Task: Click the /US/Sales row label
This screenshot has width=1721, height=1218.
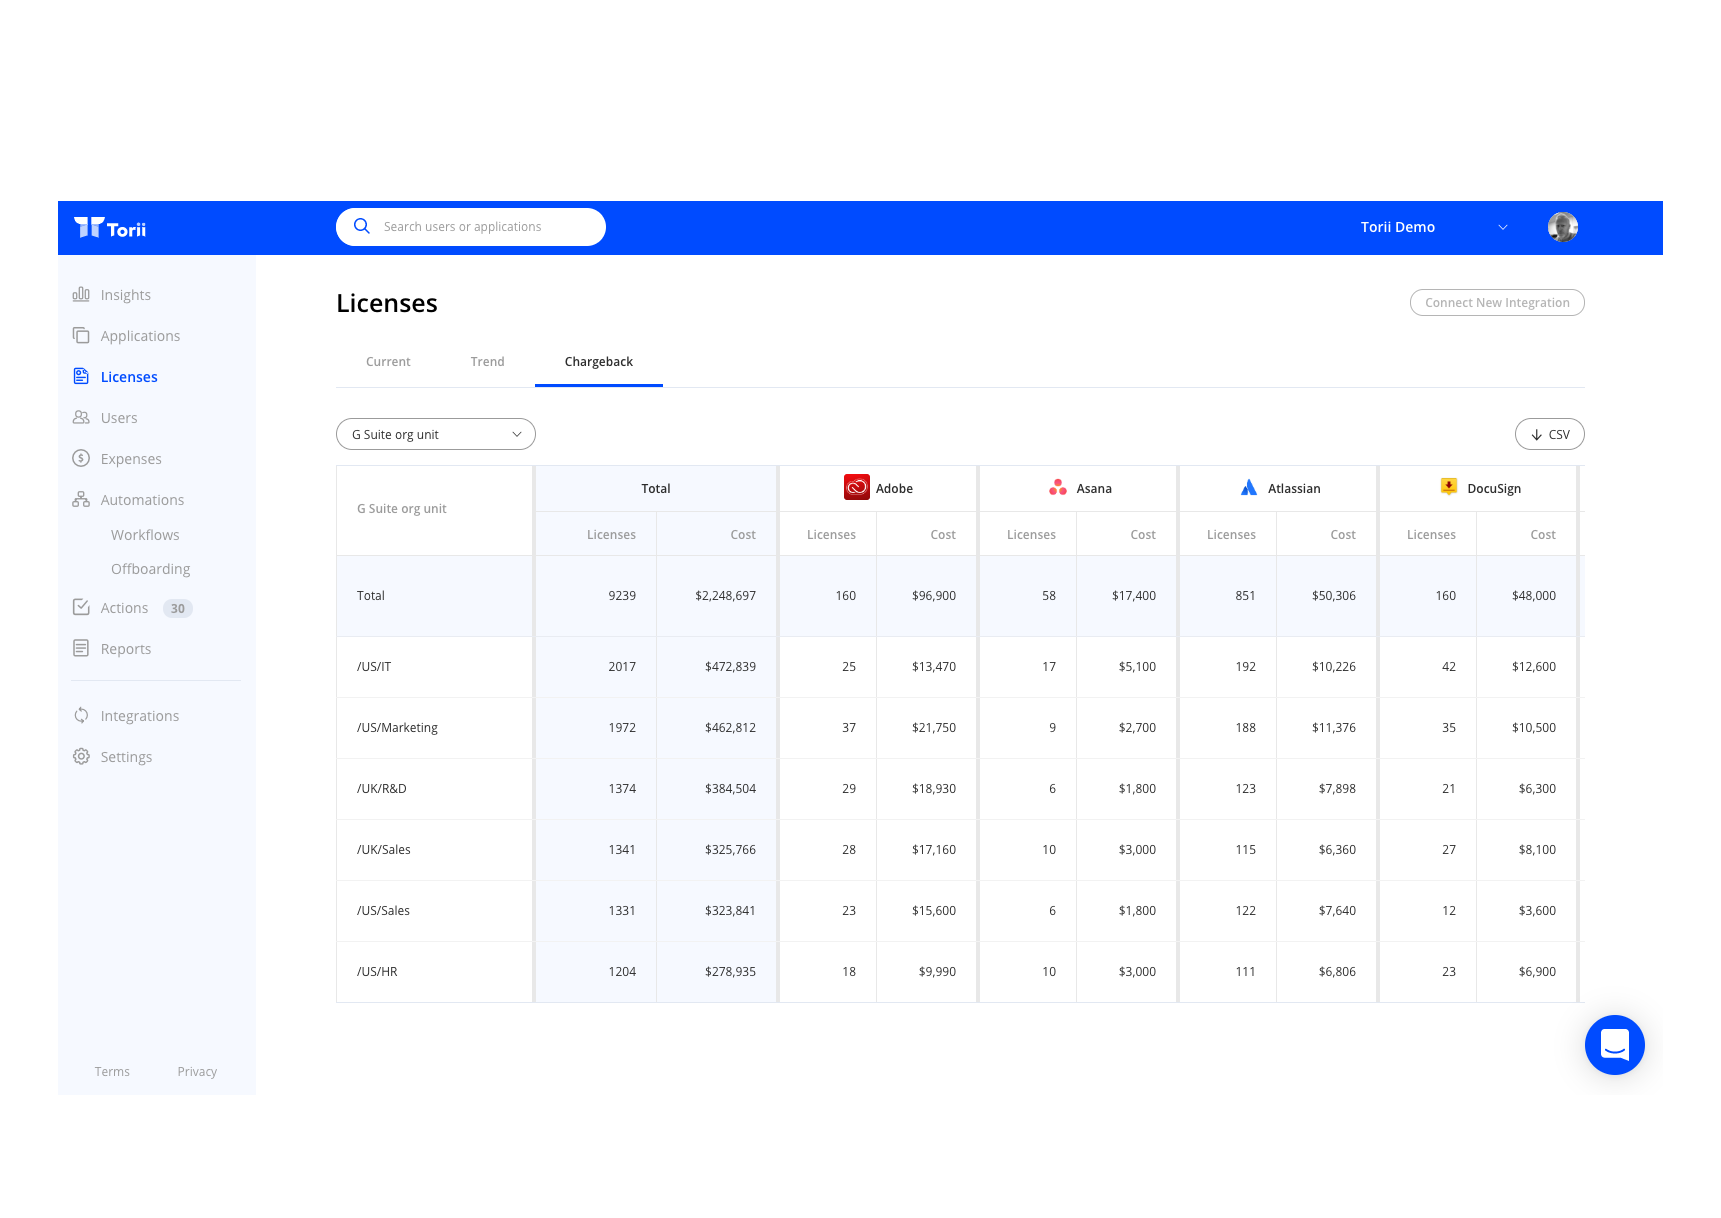Action: pos(383,911)
